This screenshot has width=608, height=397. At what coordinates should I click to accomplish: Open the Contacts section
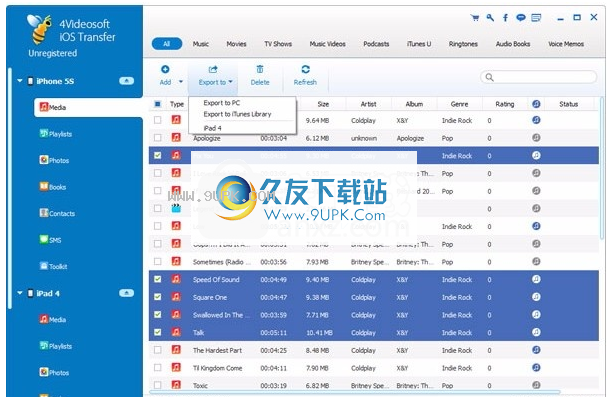tap(57, 213)
